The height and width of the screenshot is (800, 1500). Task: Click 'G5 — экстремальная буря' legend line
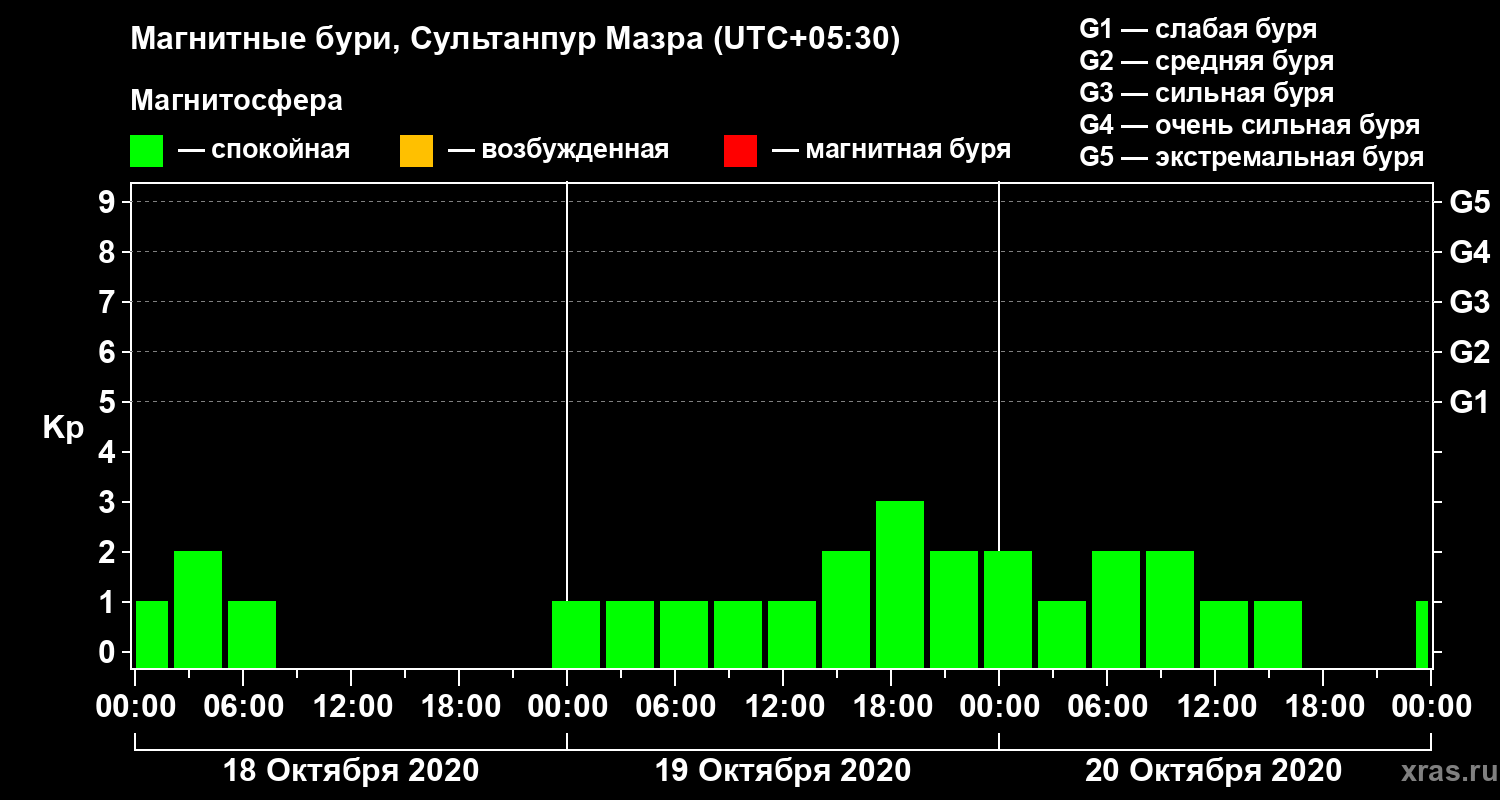1251,158
